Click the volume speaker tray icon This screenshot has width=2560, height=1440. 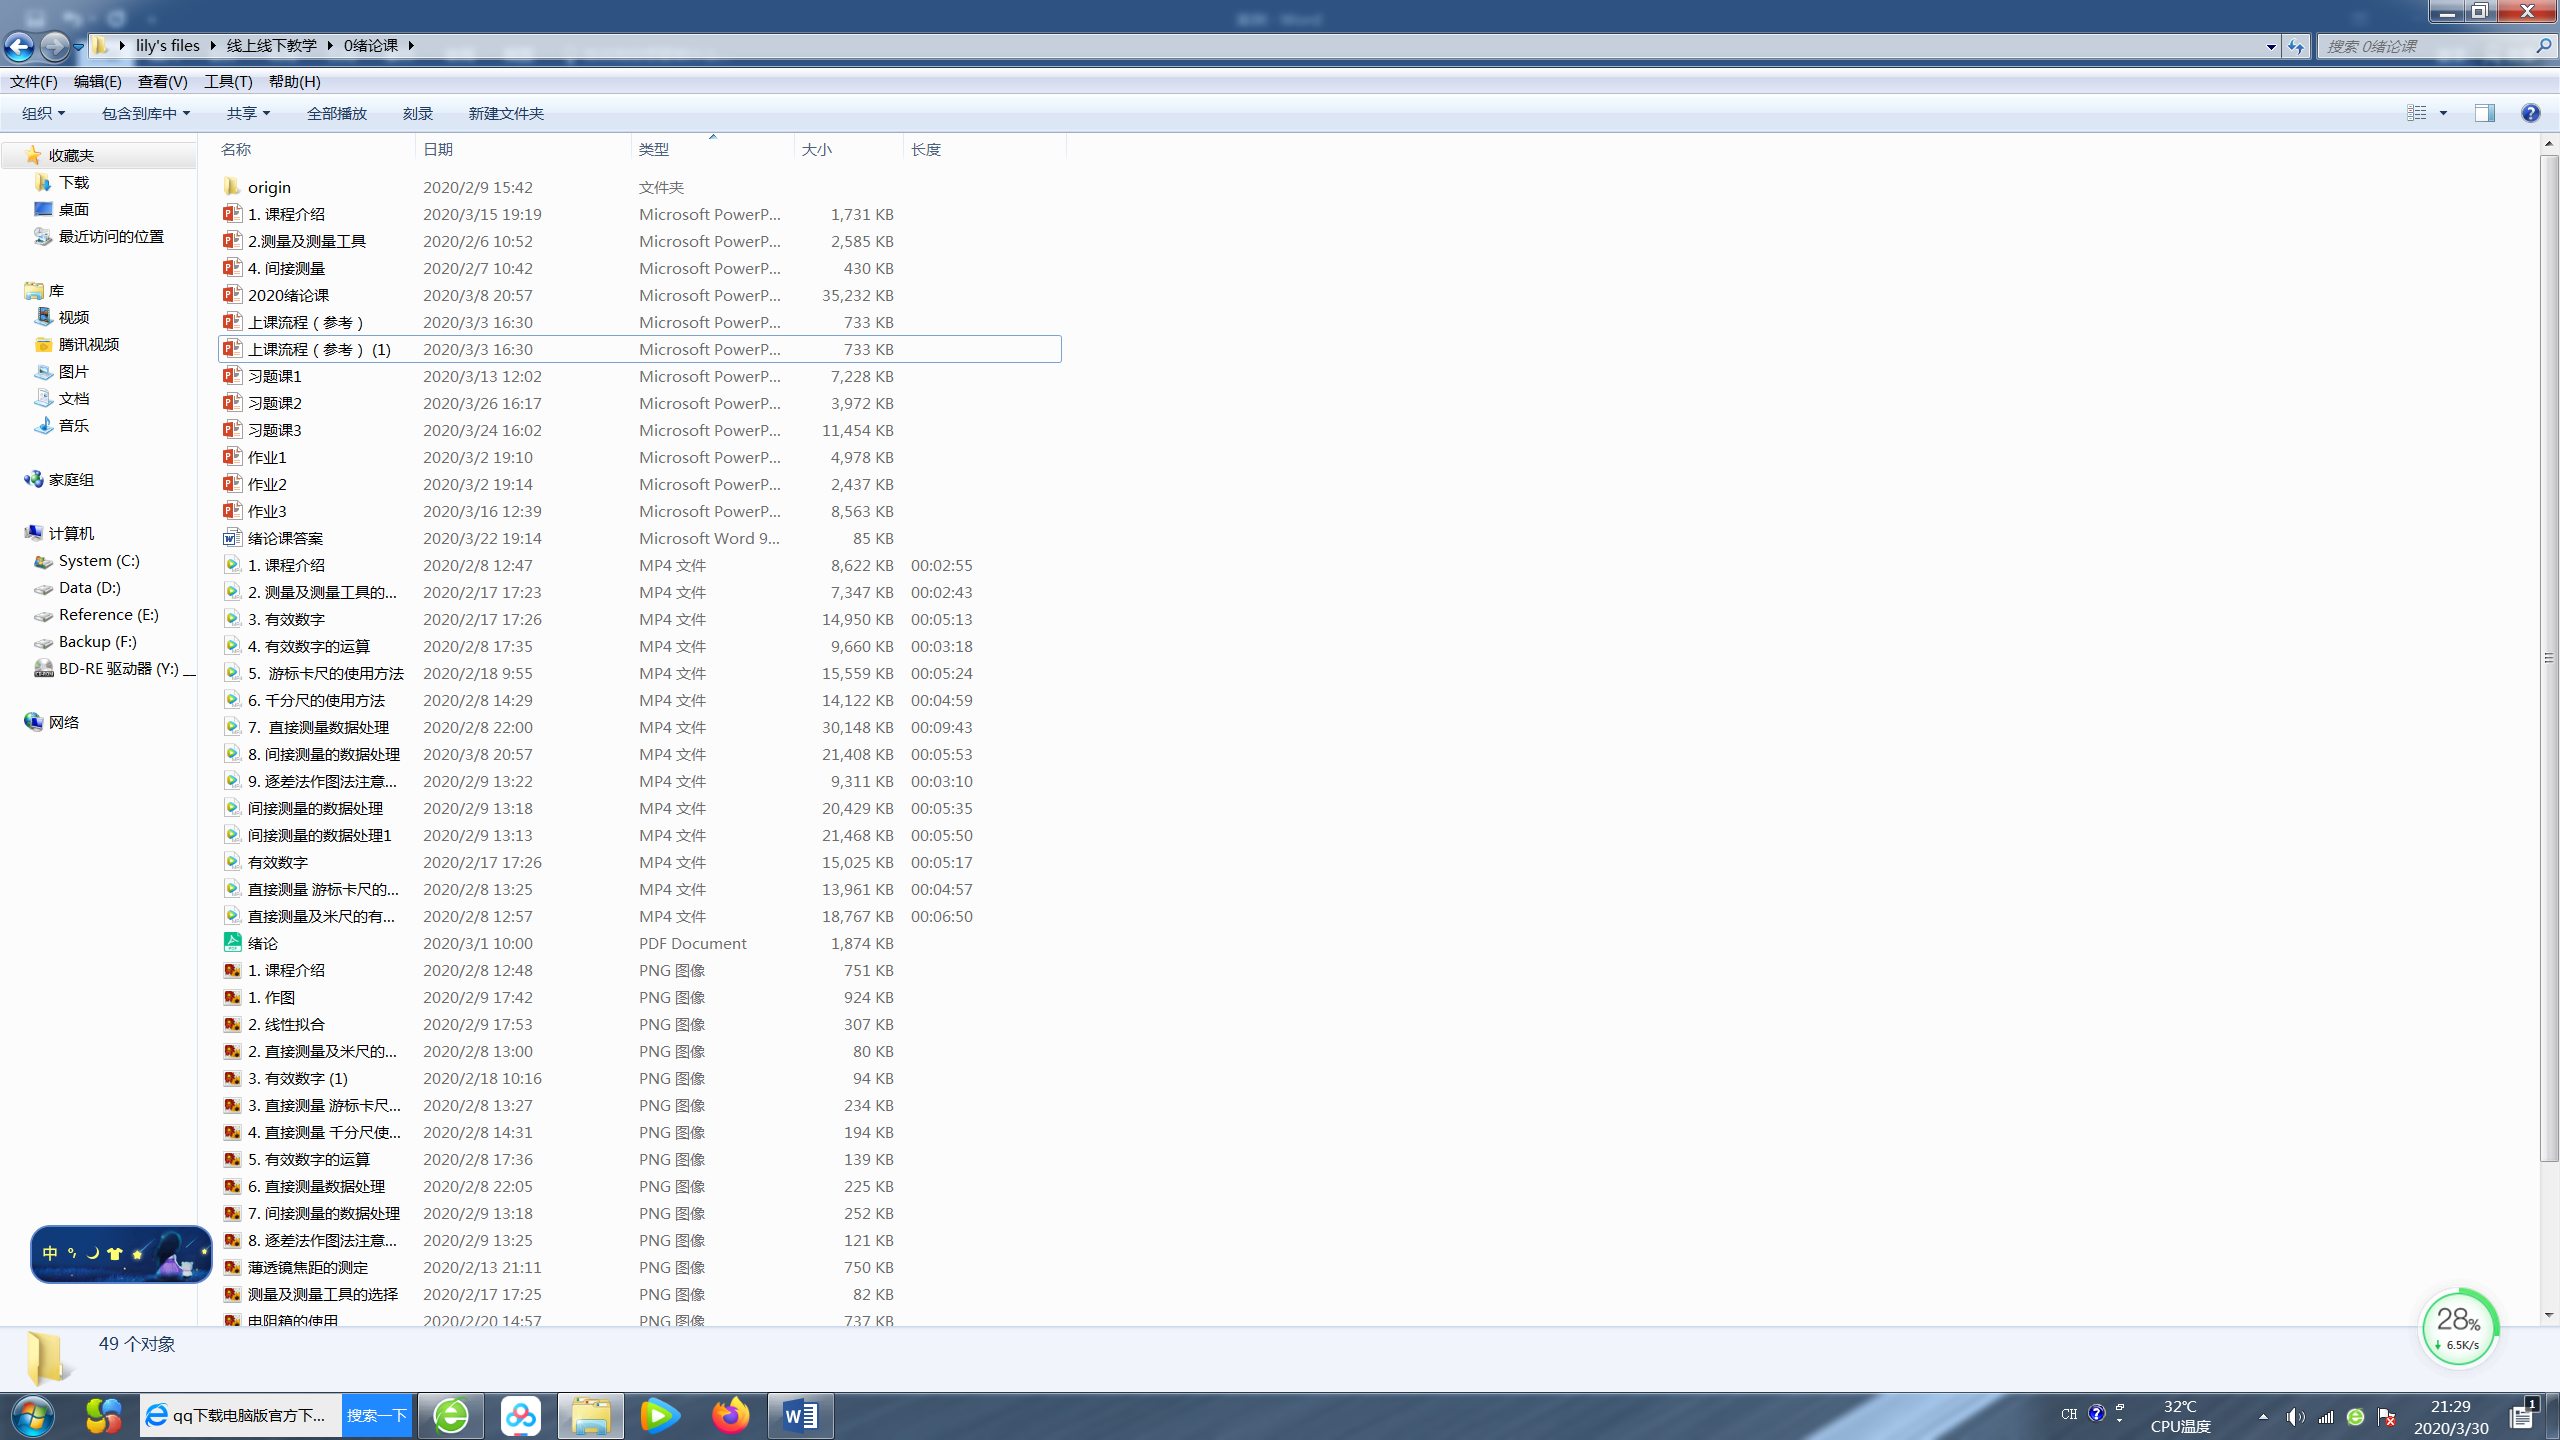click(x=2295, y=1416)
